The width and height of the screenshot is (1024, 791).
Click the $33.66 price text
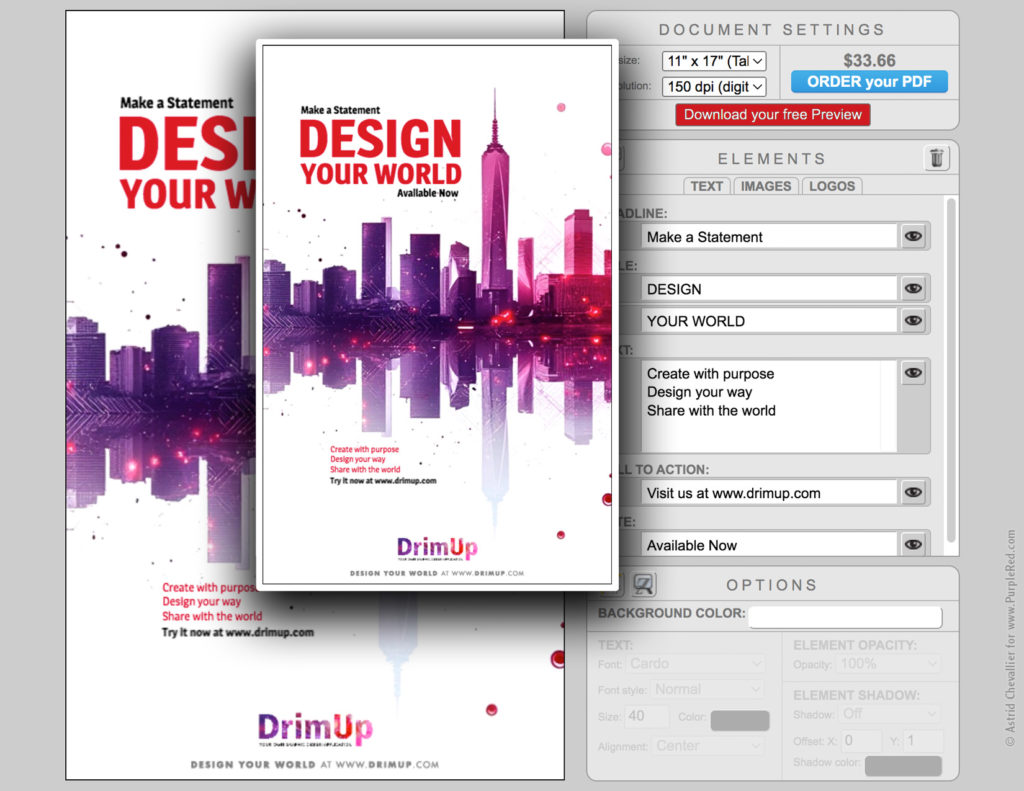click(869, 61)
